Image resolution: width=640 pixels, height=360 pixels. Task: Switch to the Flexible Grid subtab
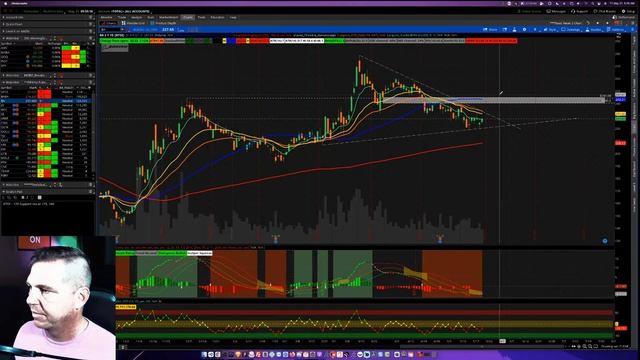133,23
